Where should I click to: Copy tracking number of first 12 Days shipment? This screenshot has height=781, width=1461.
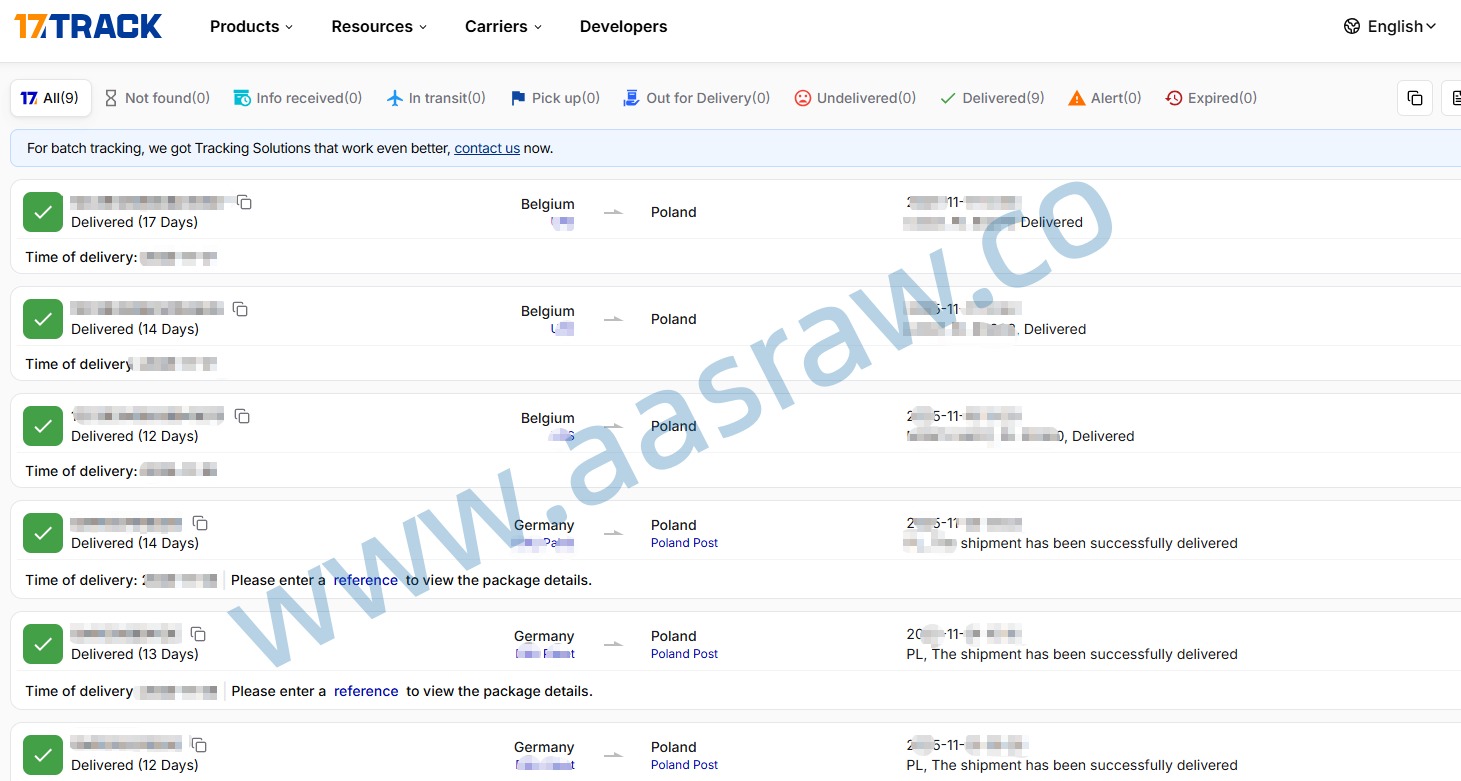click(x=242, y=416)
